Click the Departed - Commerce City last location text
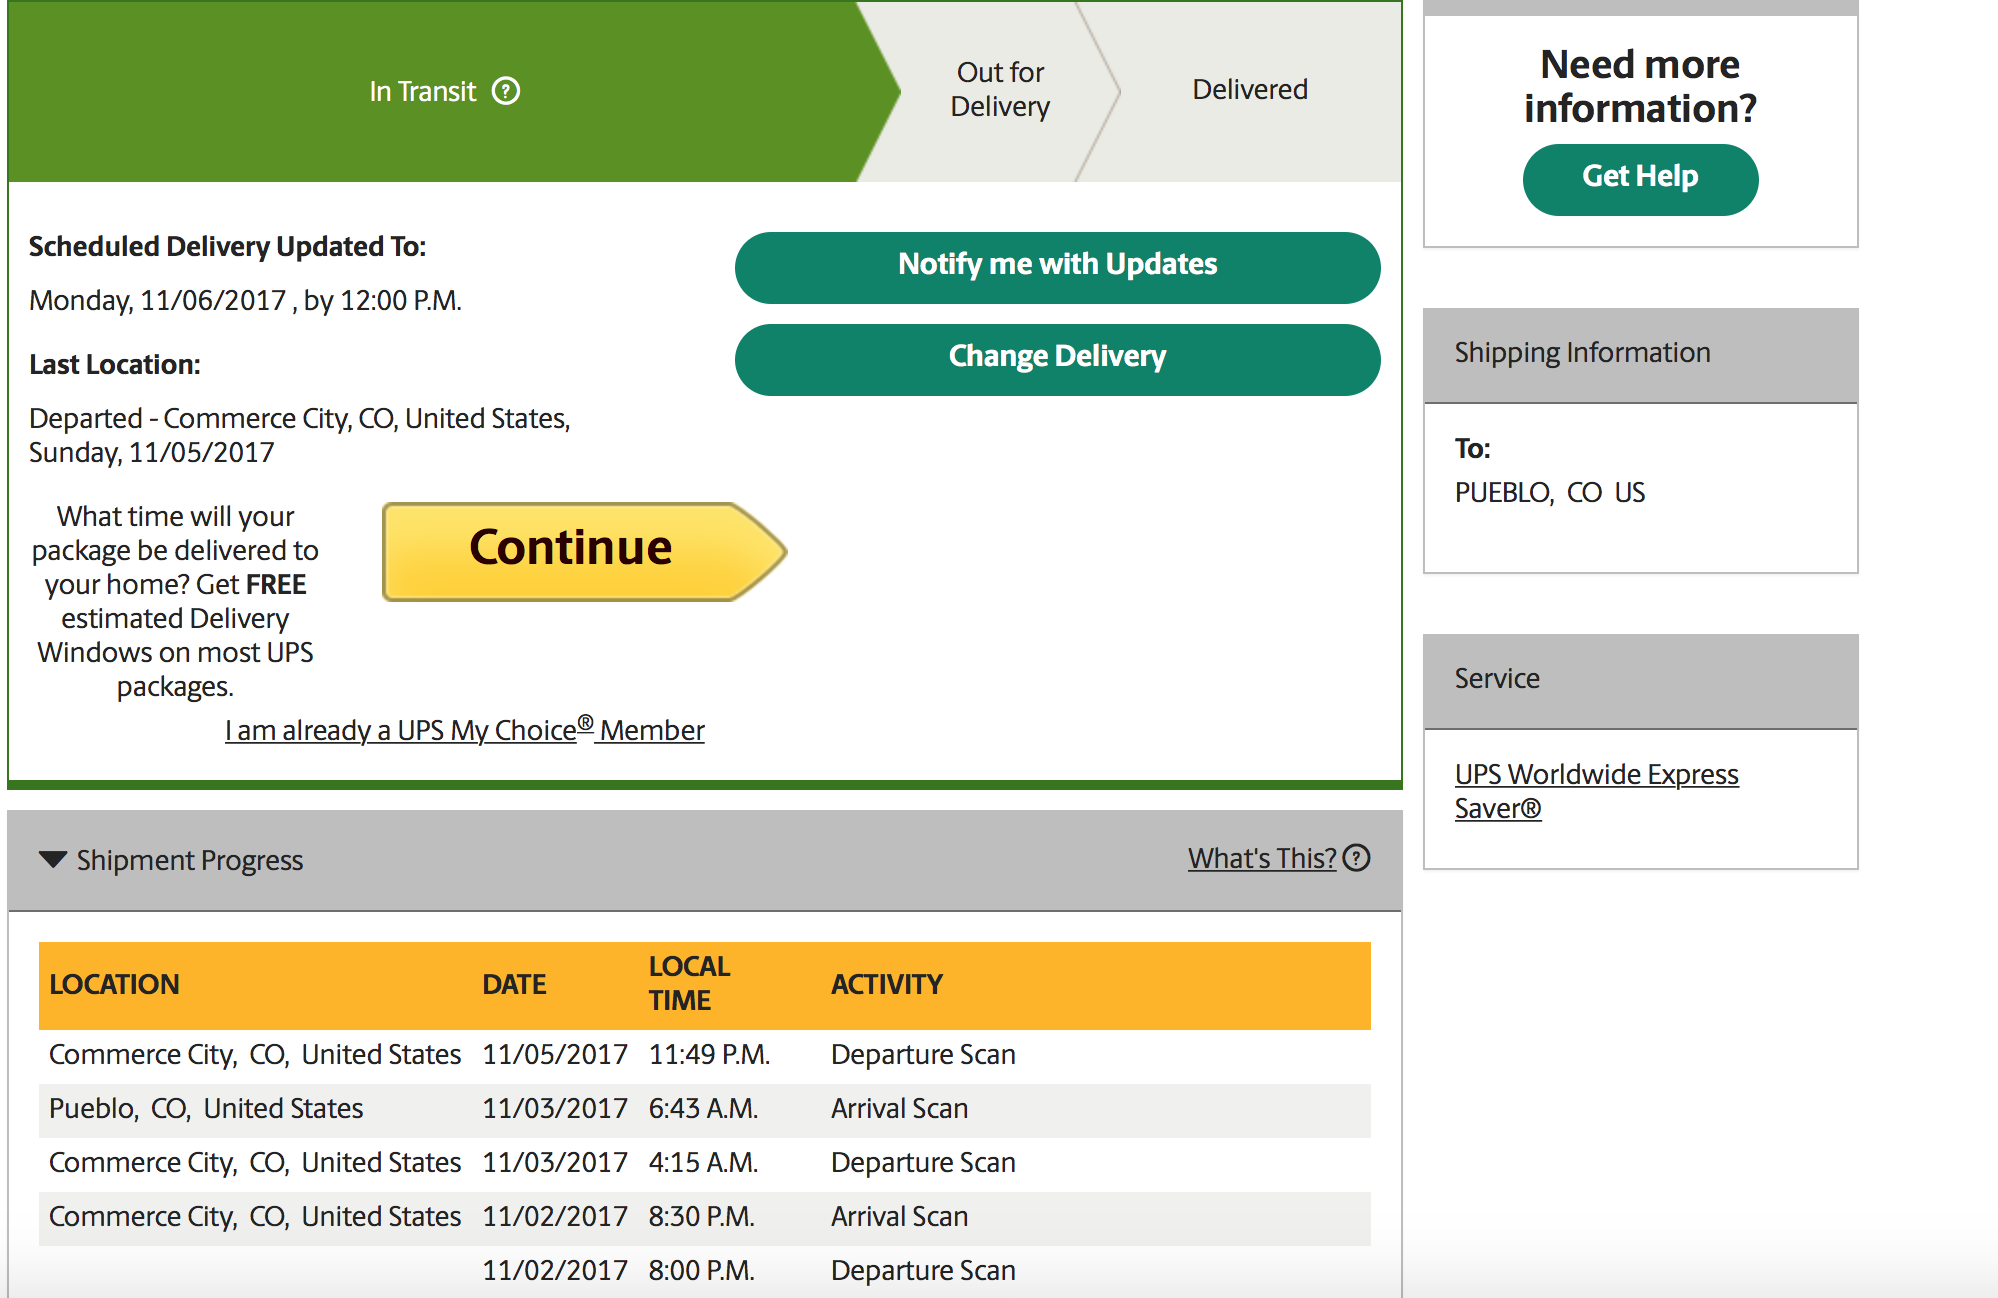Image resolution: width=1998 pixels, height=1298 pixels. (299, 435)
